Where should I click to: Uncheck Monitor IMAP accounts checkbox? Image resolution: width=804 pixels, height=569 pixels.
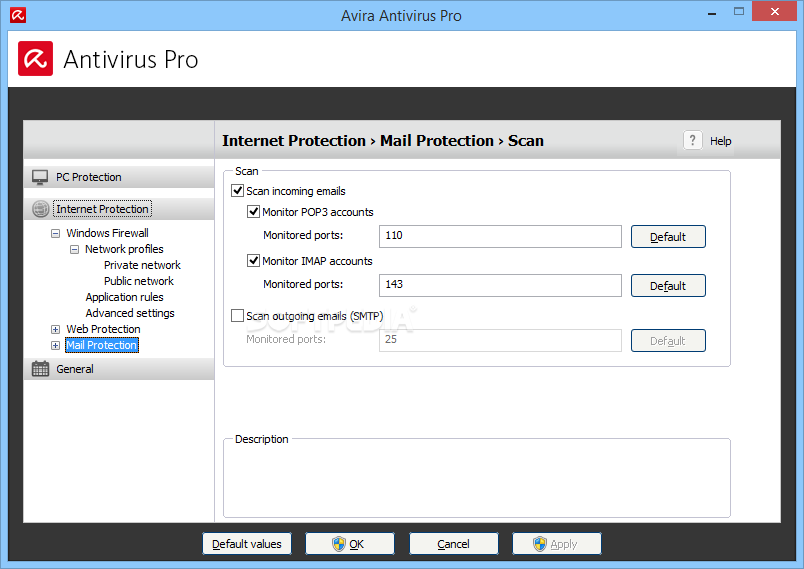[x=253, y=261]
